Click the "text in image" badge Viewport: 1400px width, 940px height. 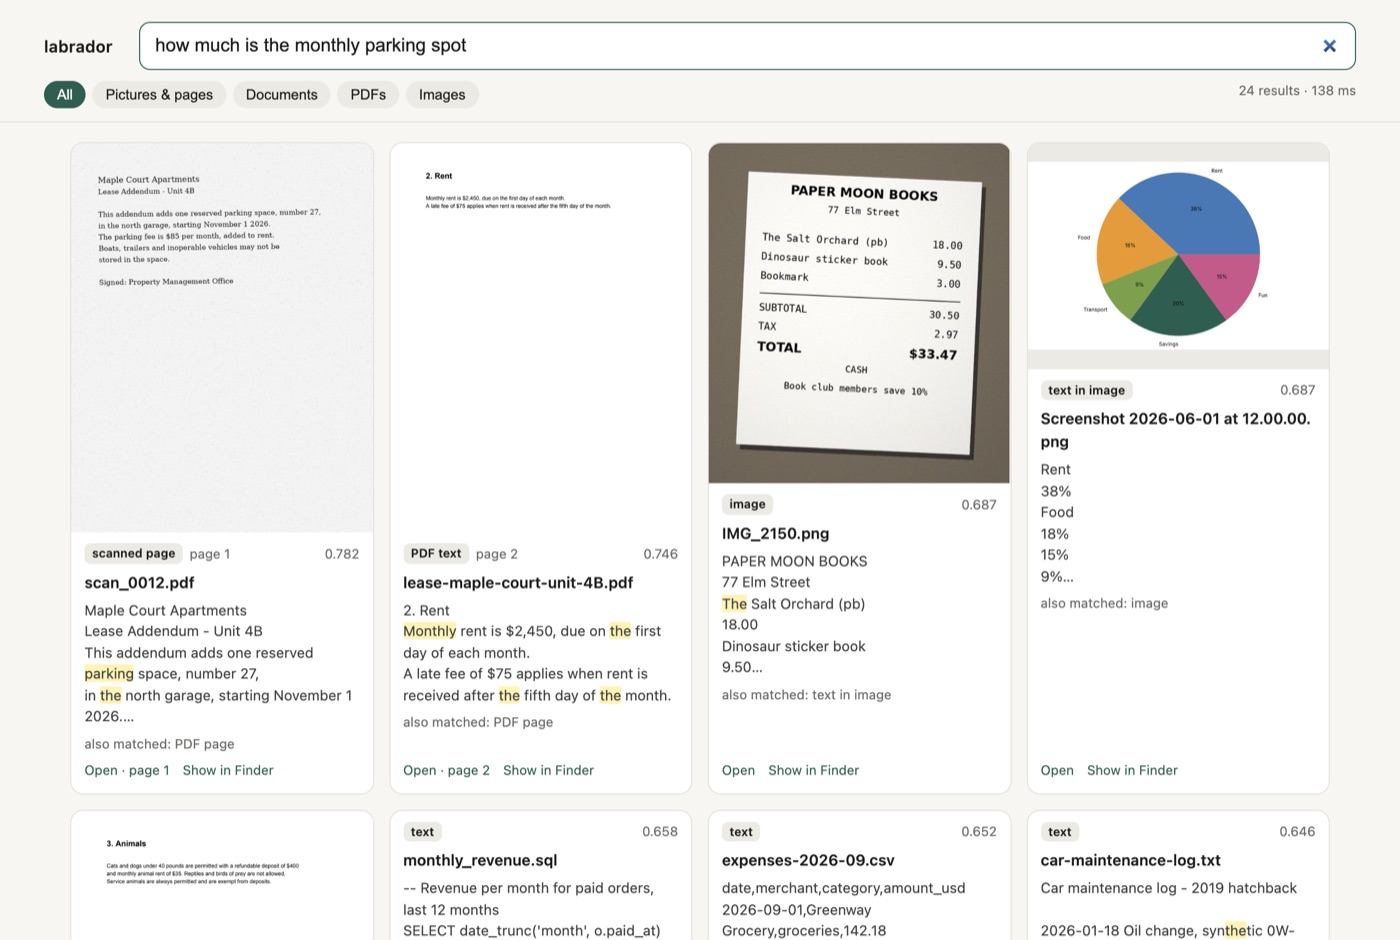point(1086,390)
